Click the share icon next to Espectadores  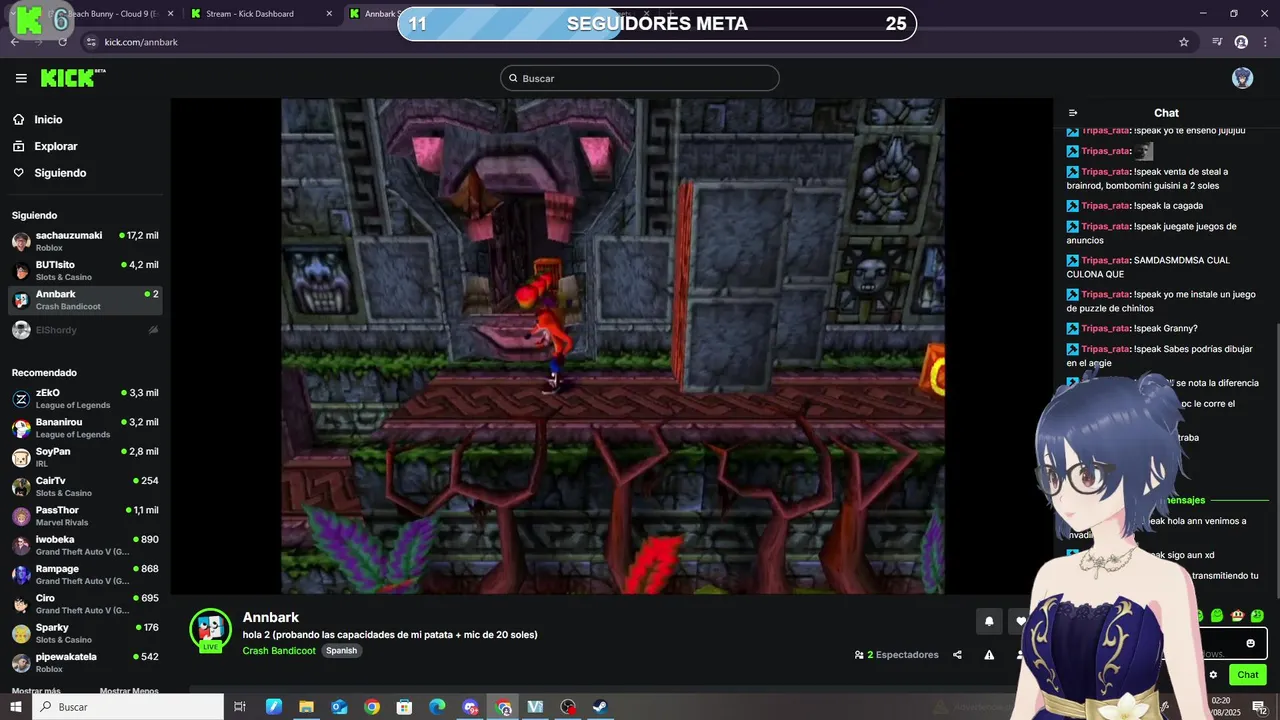(957, 655)
